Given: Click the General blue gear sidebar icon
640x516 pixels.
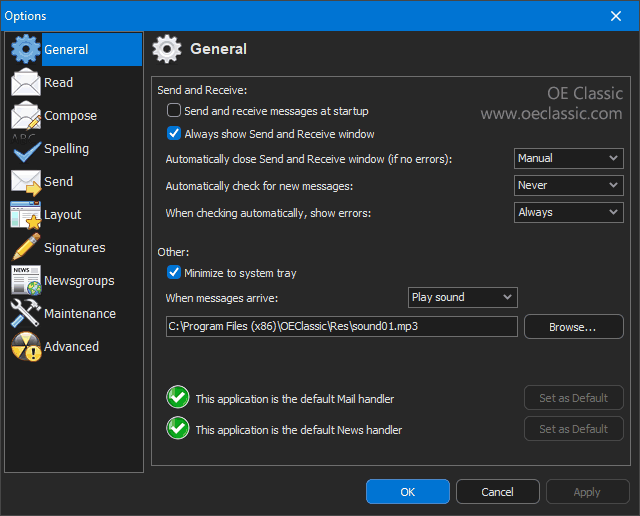Looking at the screenshot, I should point(26,49).
